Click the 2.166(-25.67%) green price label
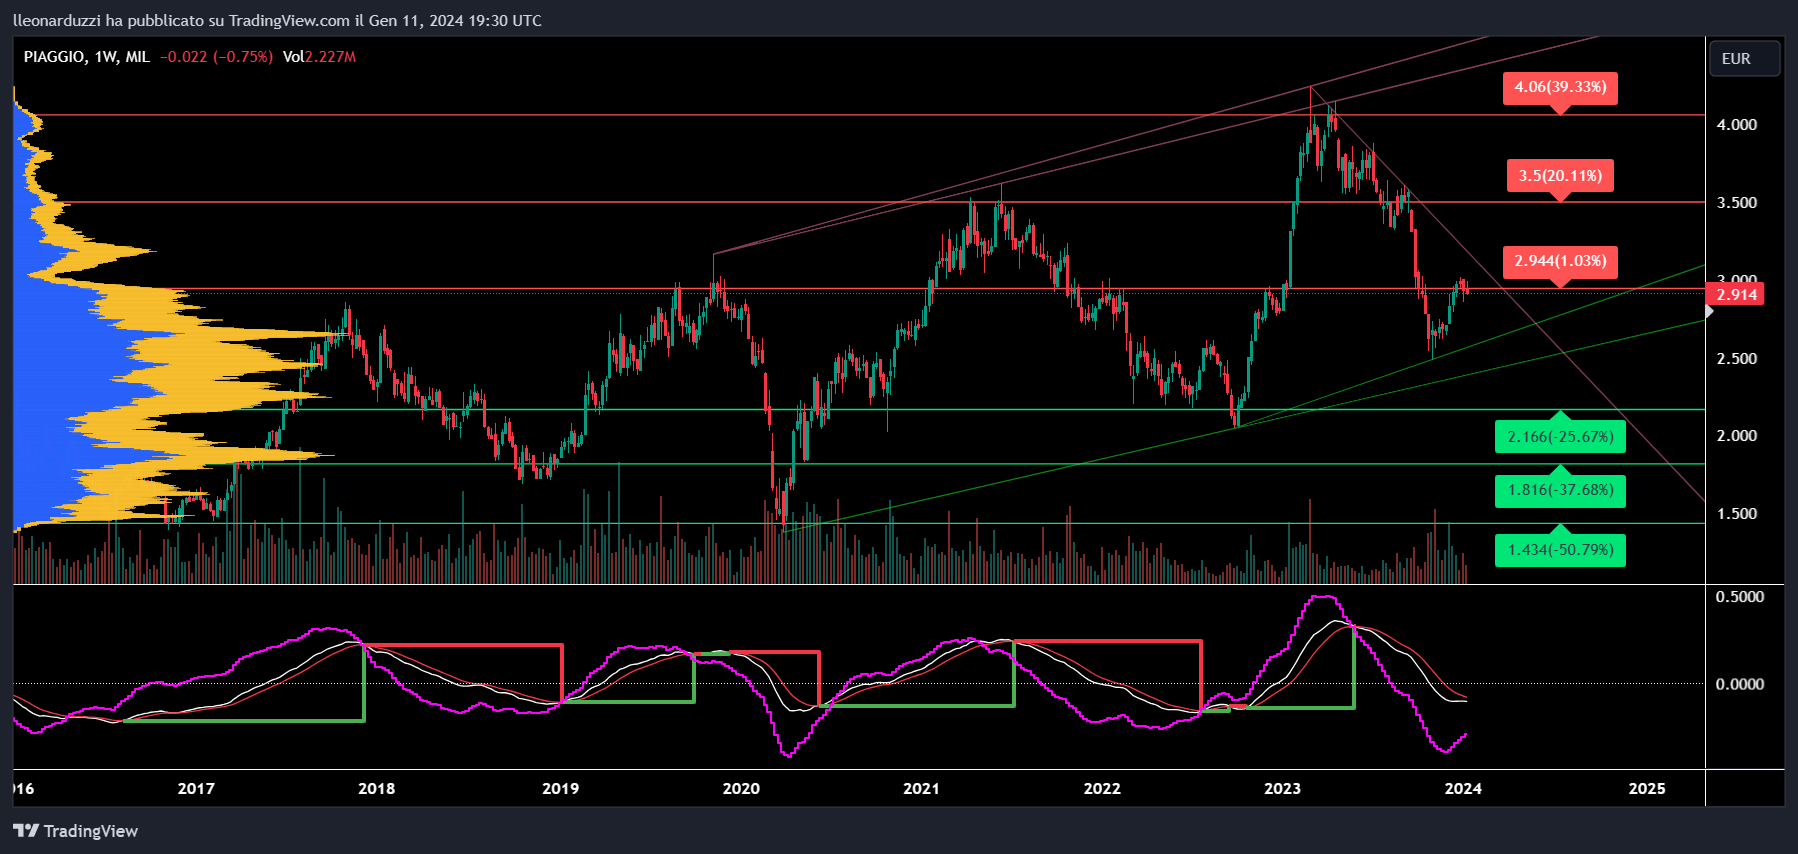The width and height of the screenshot is (1798, 854). [x=1560, y=437]
